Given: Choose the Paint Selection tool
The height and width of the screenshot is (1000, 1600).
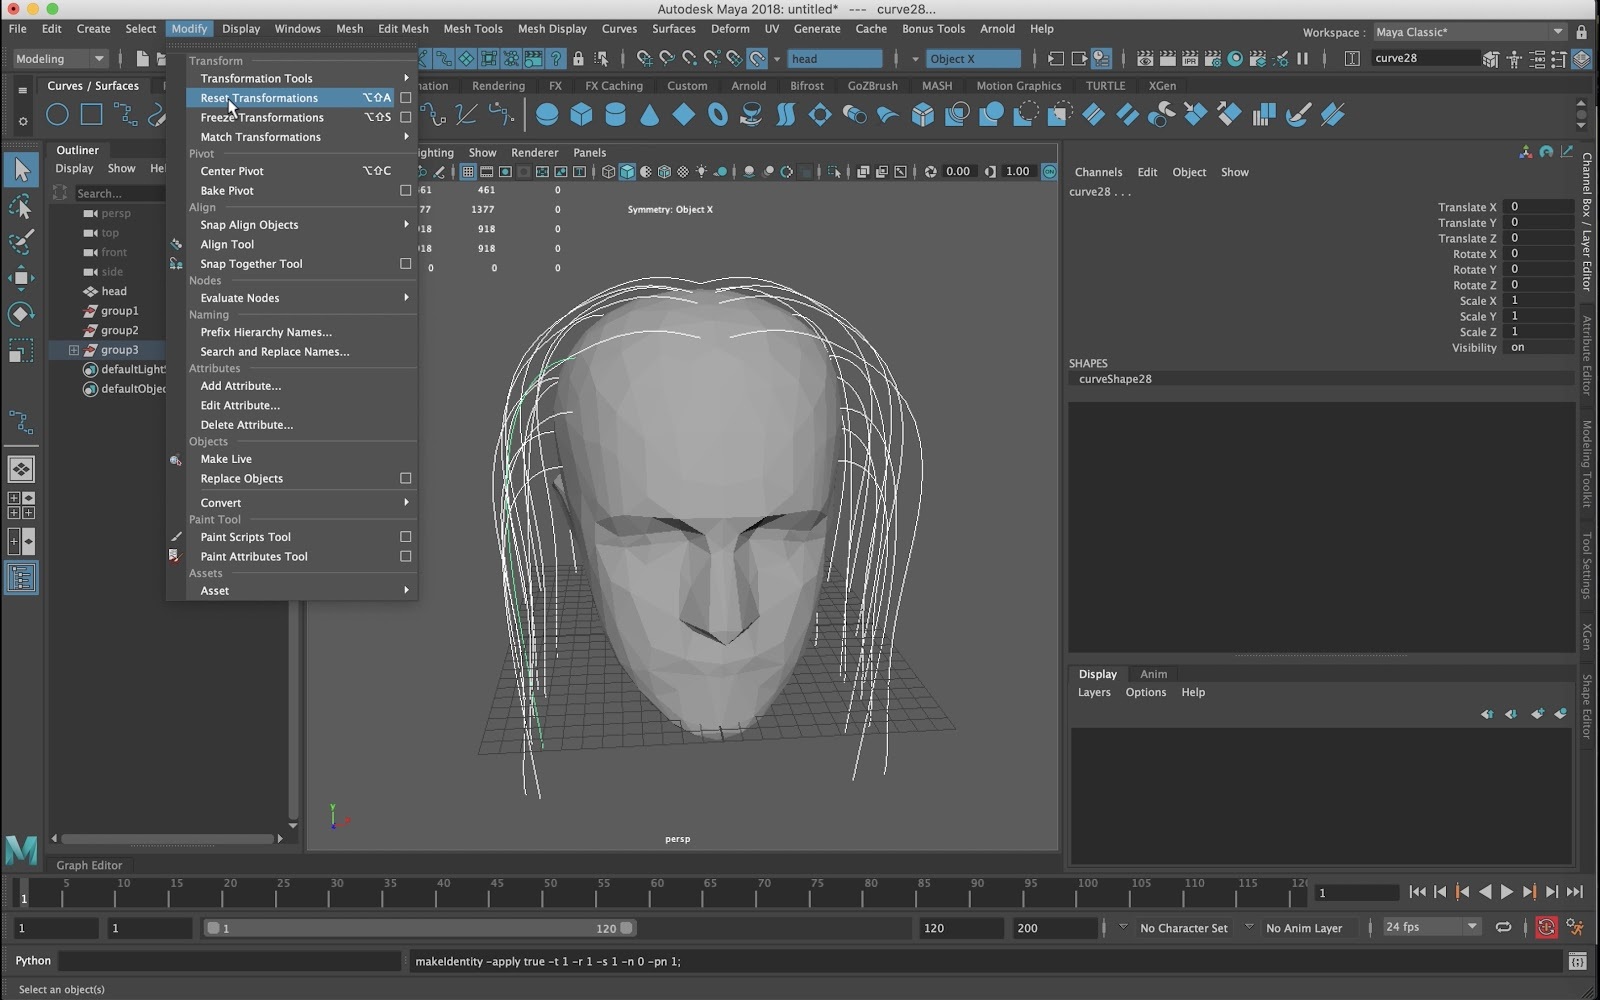Looking at the screenshot, I should point(21,243).
